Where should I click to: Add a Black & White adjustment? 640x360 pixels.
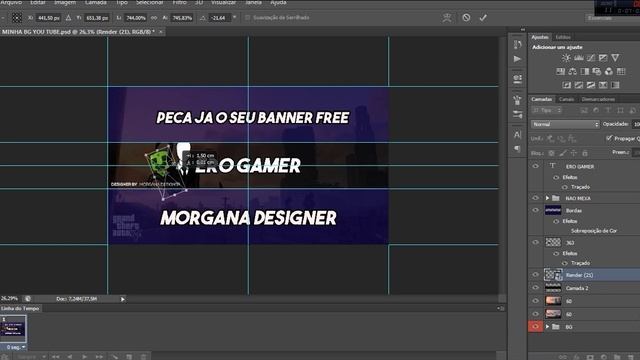(x=585, y=71)
